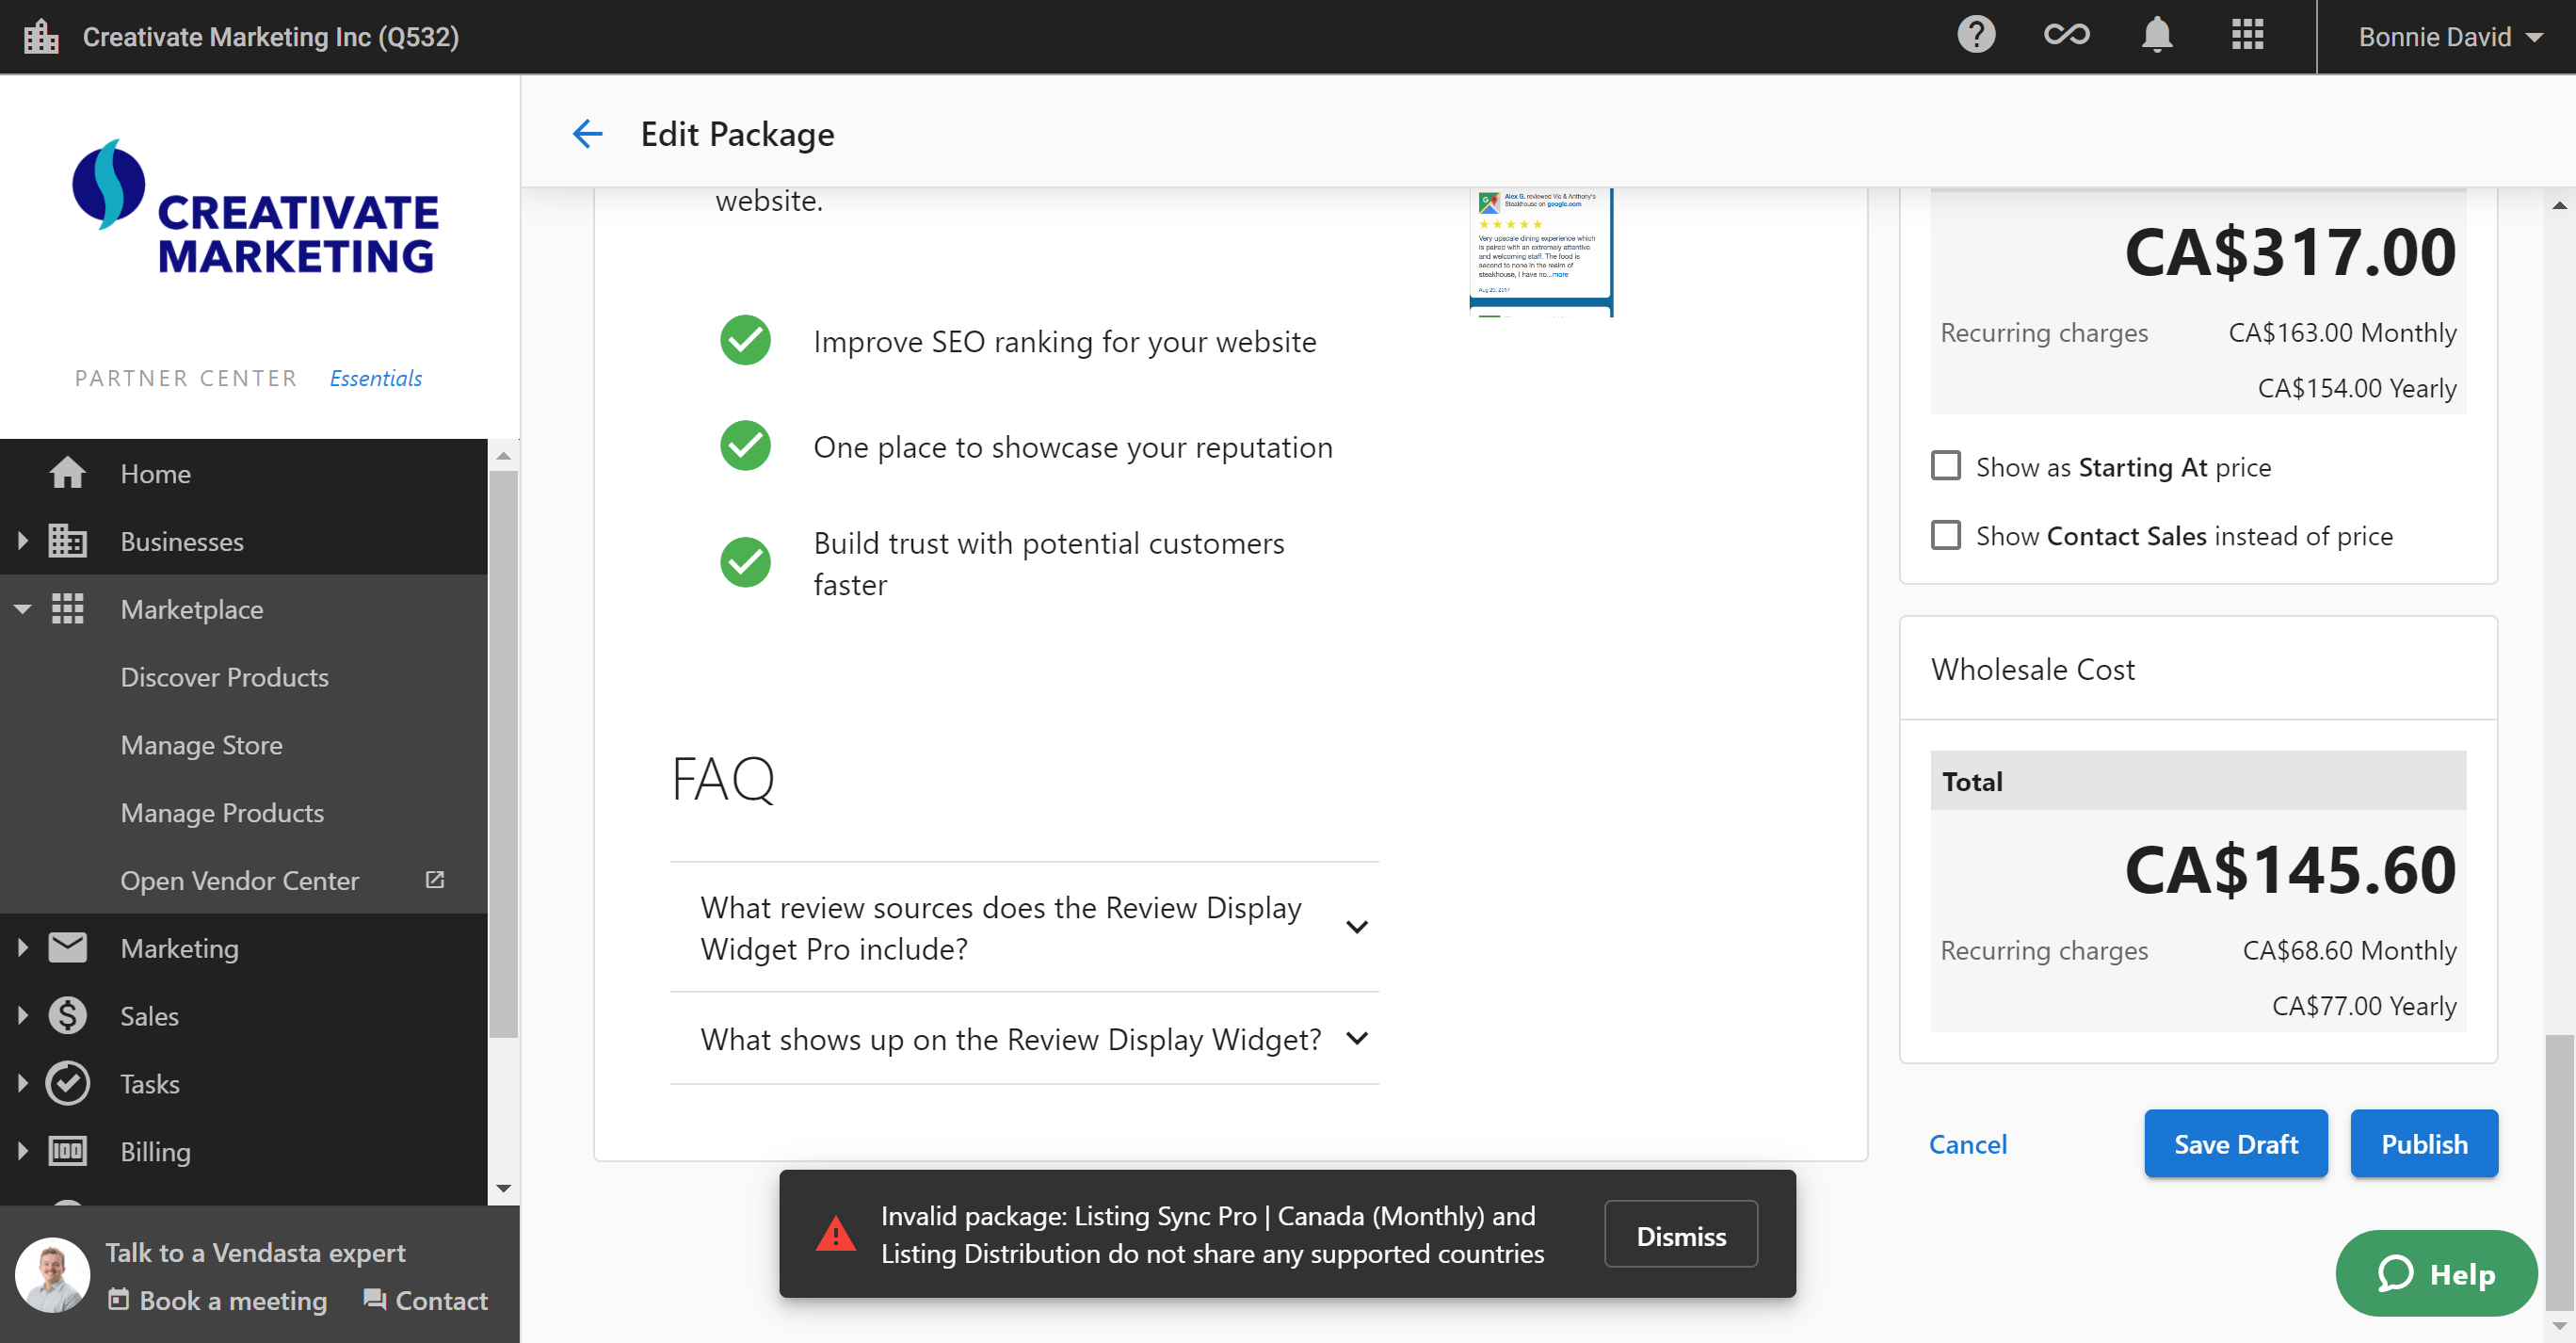The image size is (2576, 1343).
Task: Click the sidebar scrollbar thumb
Action: click(504, 754)
